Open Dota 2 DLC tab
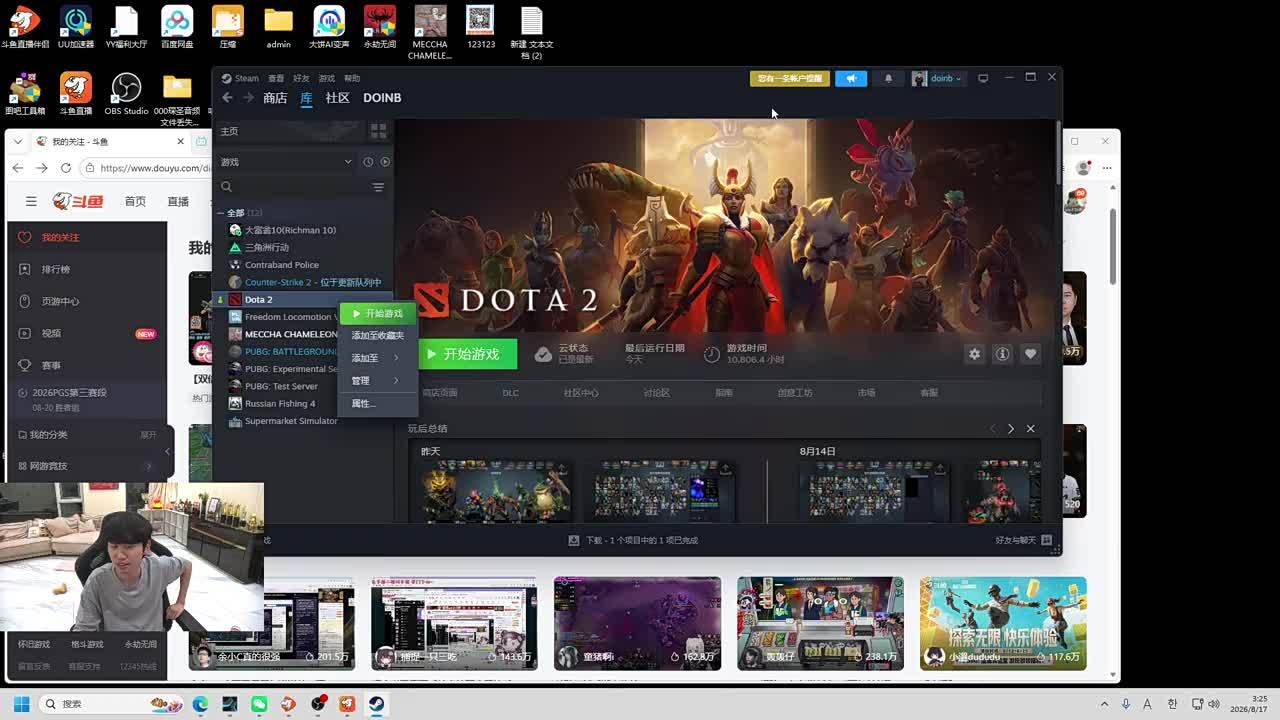Viewport: 1280px width, 720px height. pos(510,393)
